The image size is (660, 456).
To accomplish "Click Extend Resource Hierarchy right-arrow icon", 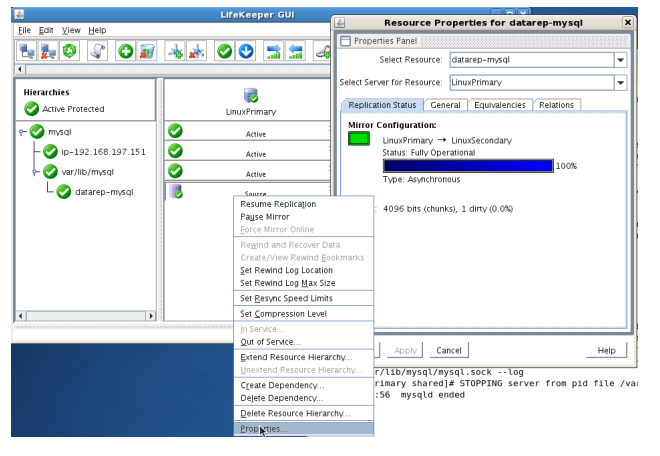I will [x=274, y=51].
